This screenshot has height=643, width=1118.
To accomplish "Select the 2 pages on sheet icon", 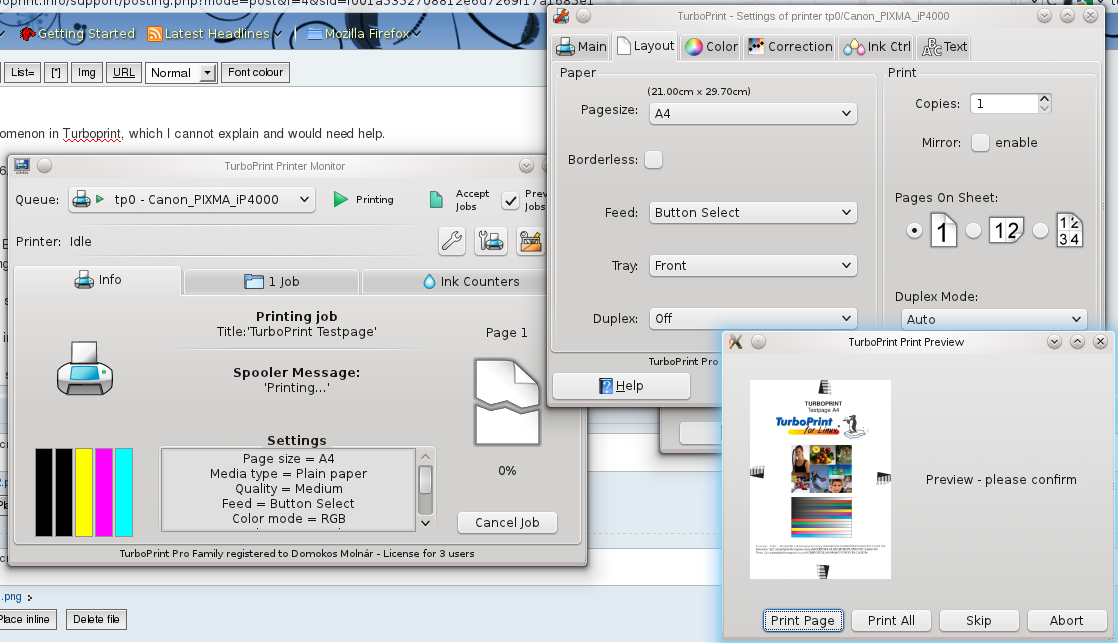I will pos(1005,231).
